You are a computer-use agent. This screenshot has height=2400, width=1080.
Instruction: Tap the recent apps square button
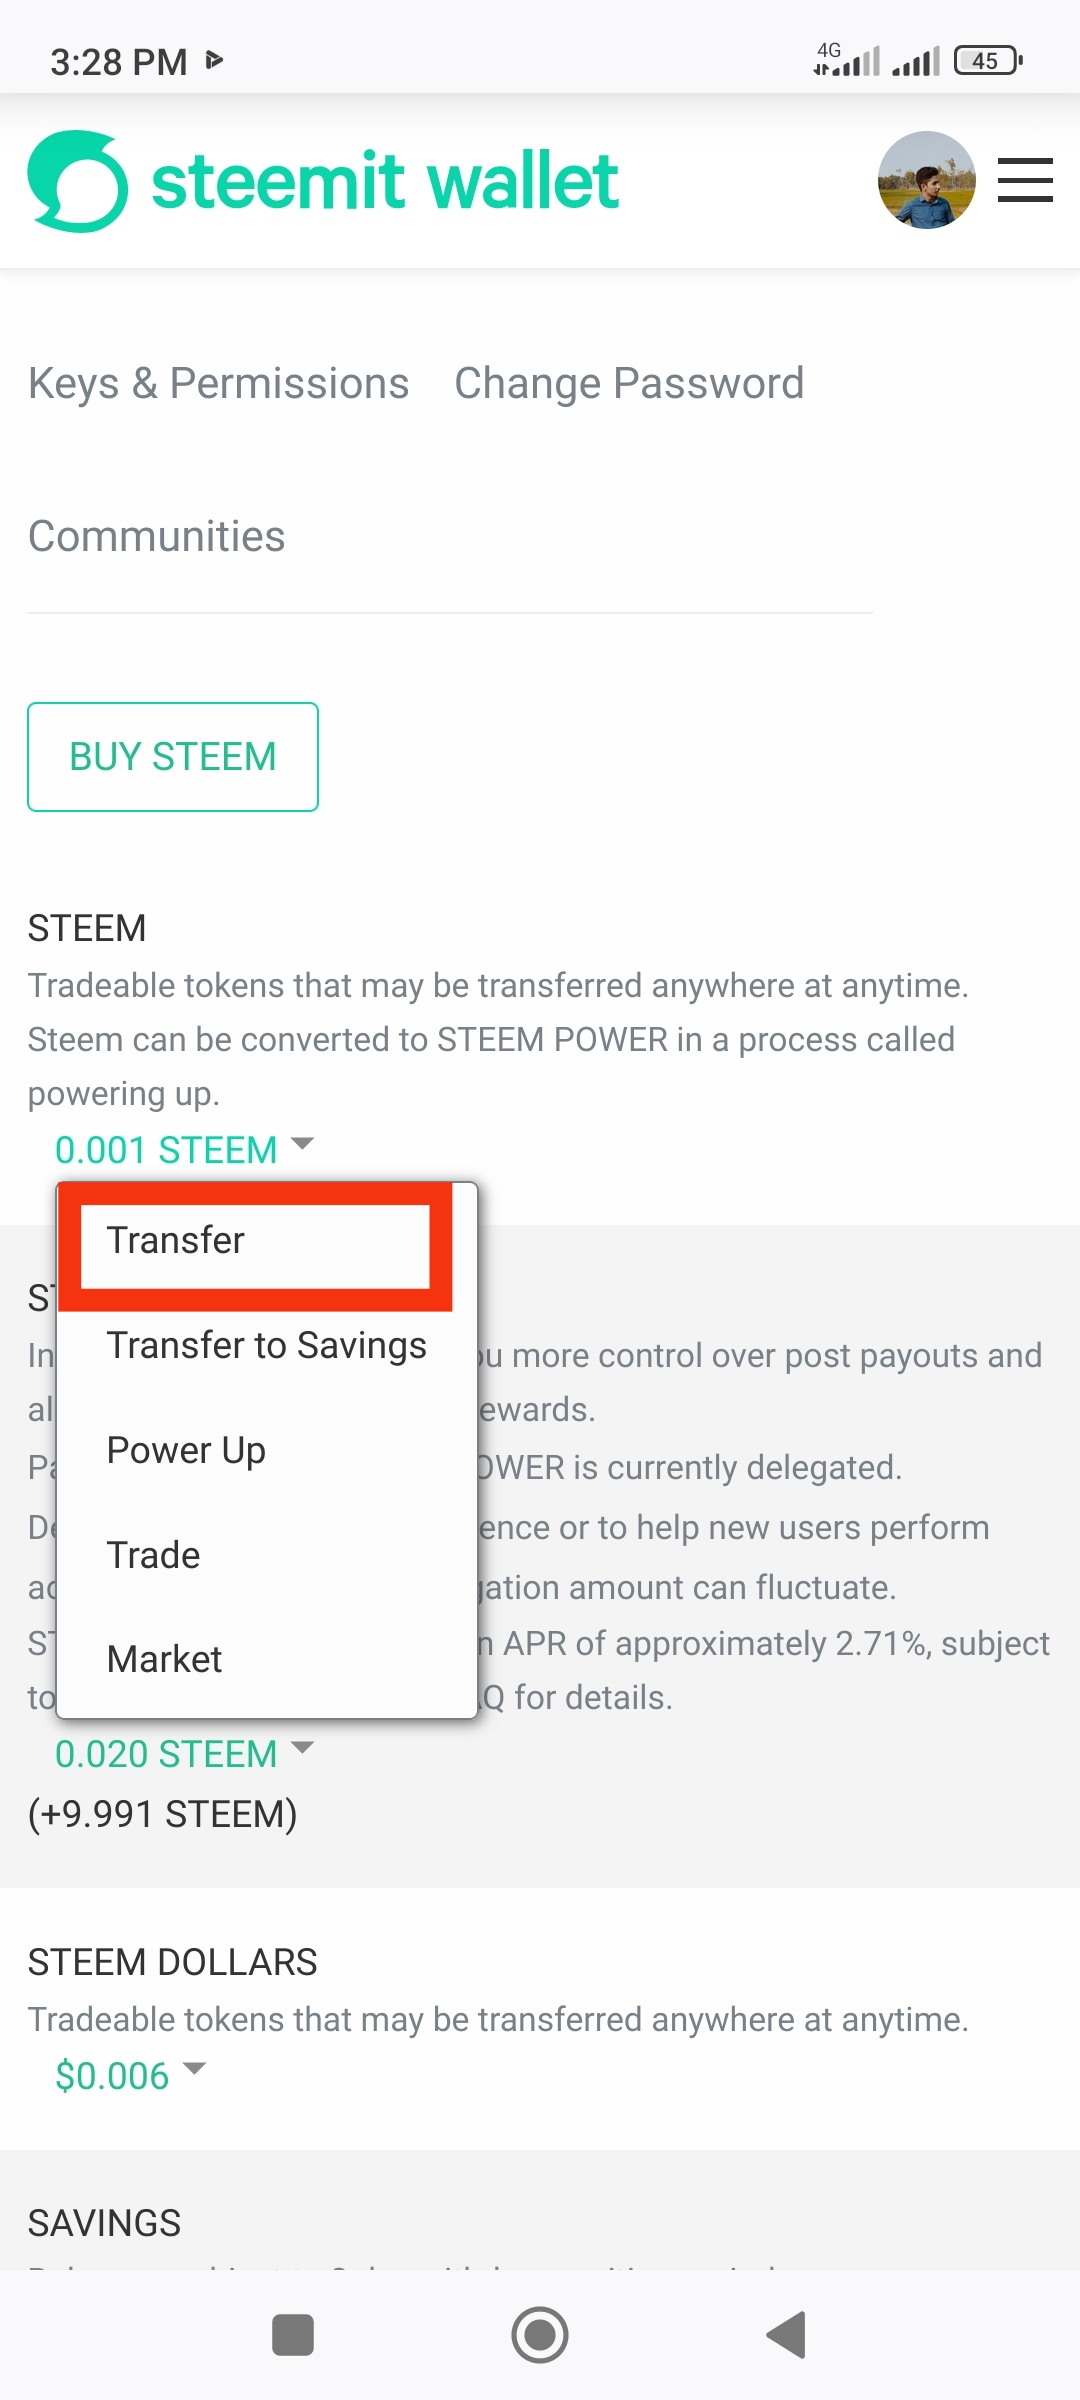293,2335
